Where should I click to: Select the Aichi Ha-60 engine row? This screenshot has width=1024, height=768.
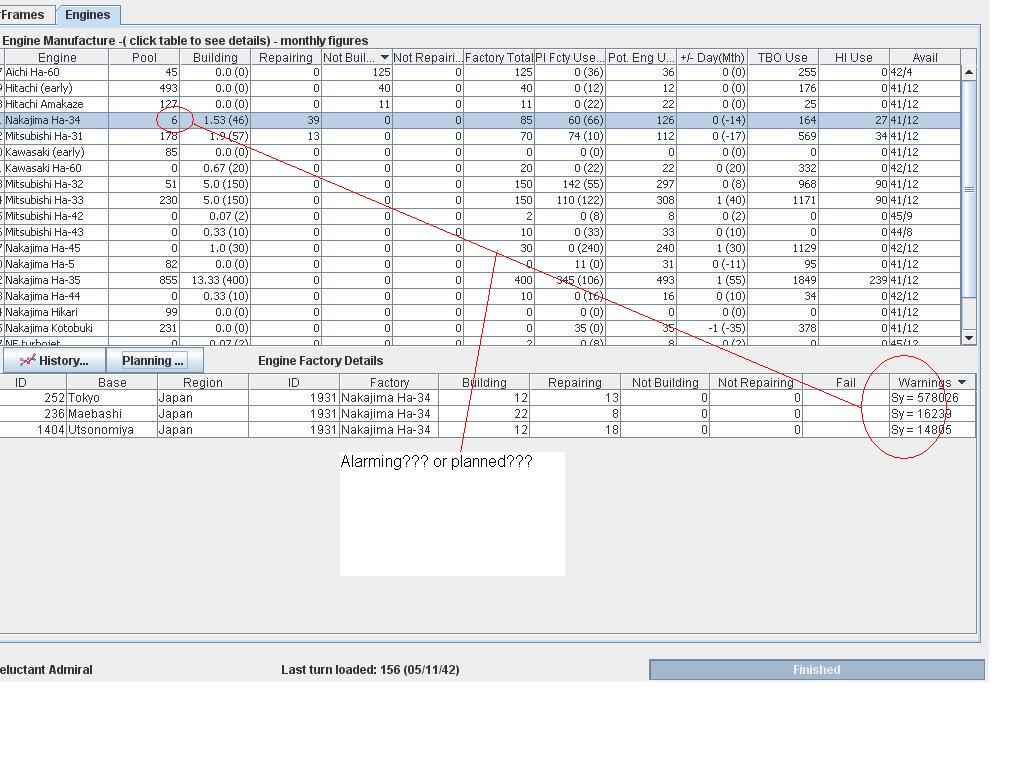pos(480,72)
